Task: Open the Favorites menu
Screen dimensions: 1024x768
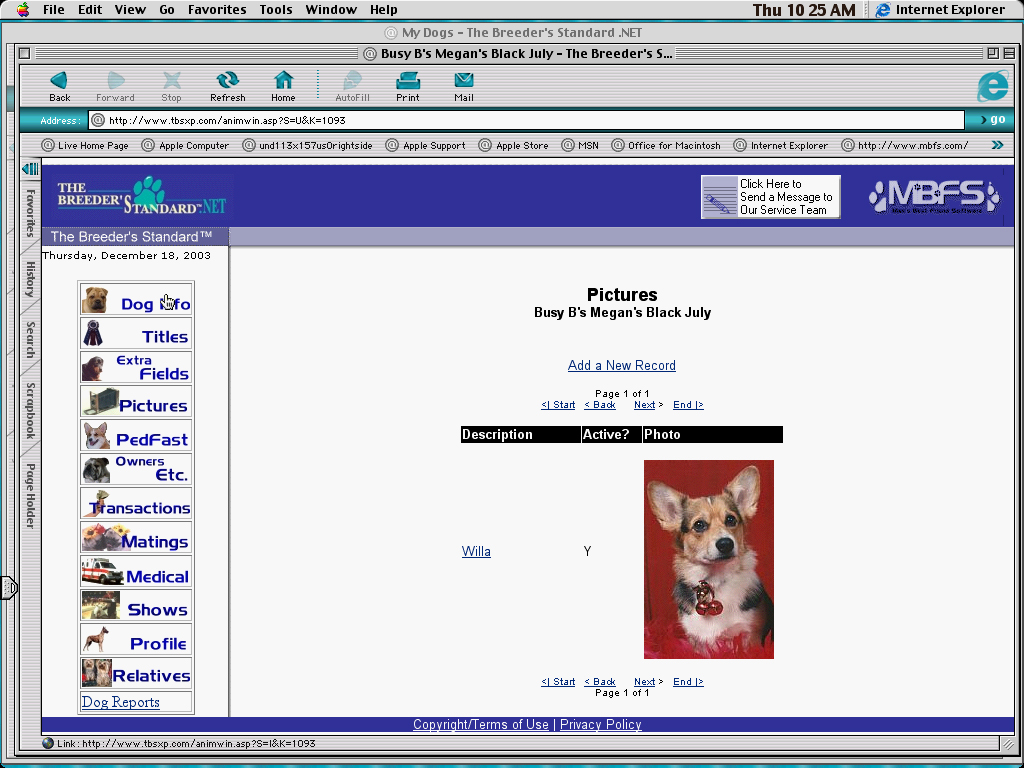Action: tap(217, 10)
